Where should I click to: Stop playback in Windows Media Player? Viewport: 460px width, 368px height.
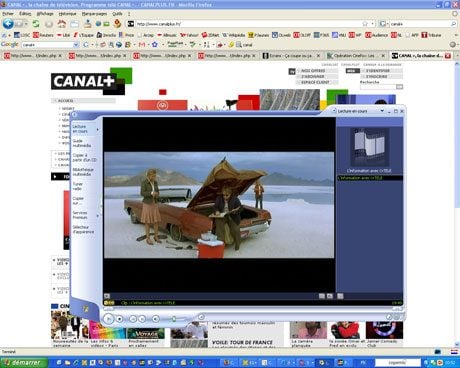click(119, 319)
